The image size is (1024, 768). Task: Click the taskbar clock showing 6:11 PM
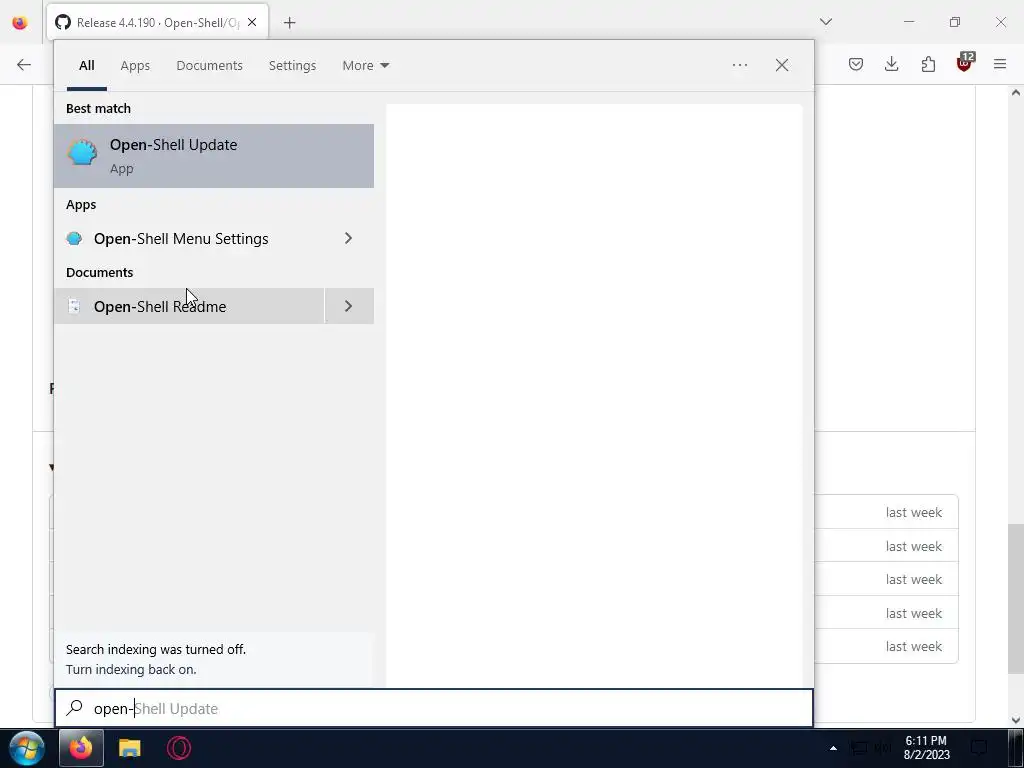point(926,748)
